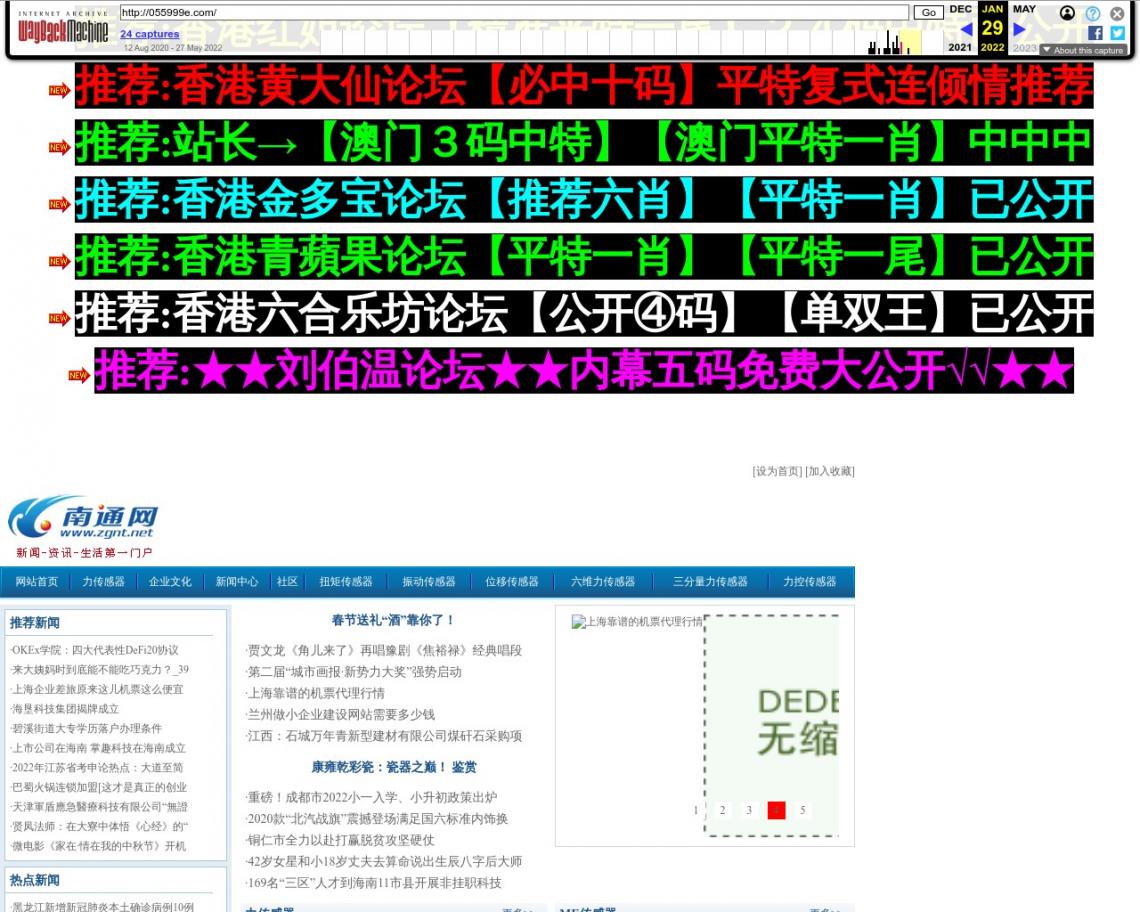Open 三分量力传感器 navigation menu item
Image resolution: width=1140 pixels, height=912 pixels.
point(710,582)
